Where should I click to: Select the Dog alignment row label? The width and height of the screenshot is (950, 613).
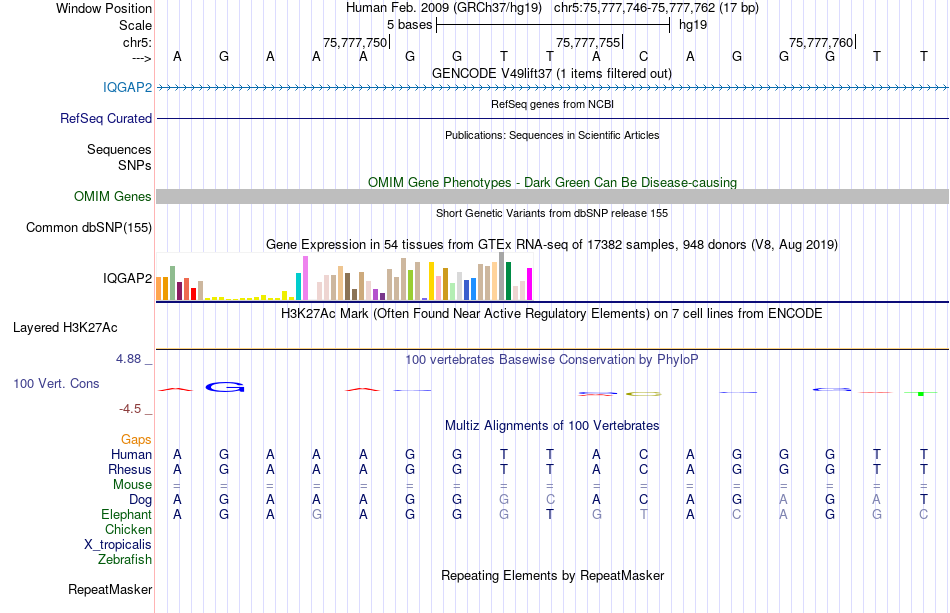[x=141, y=500]
